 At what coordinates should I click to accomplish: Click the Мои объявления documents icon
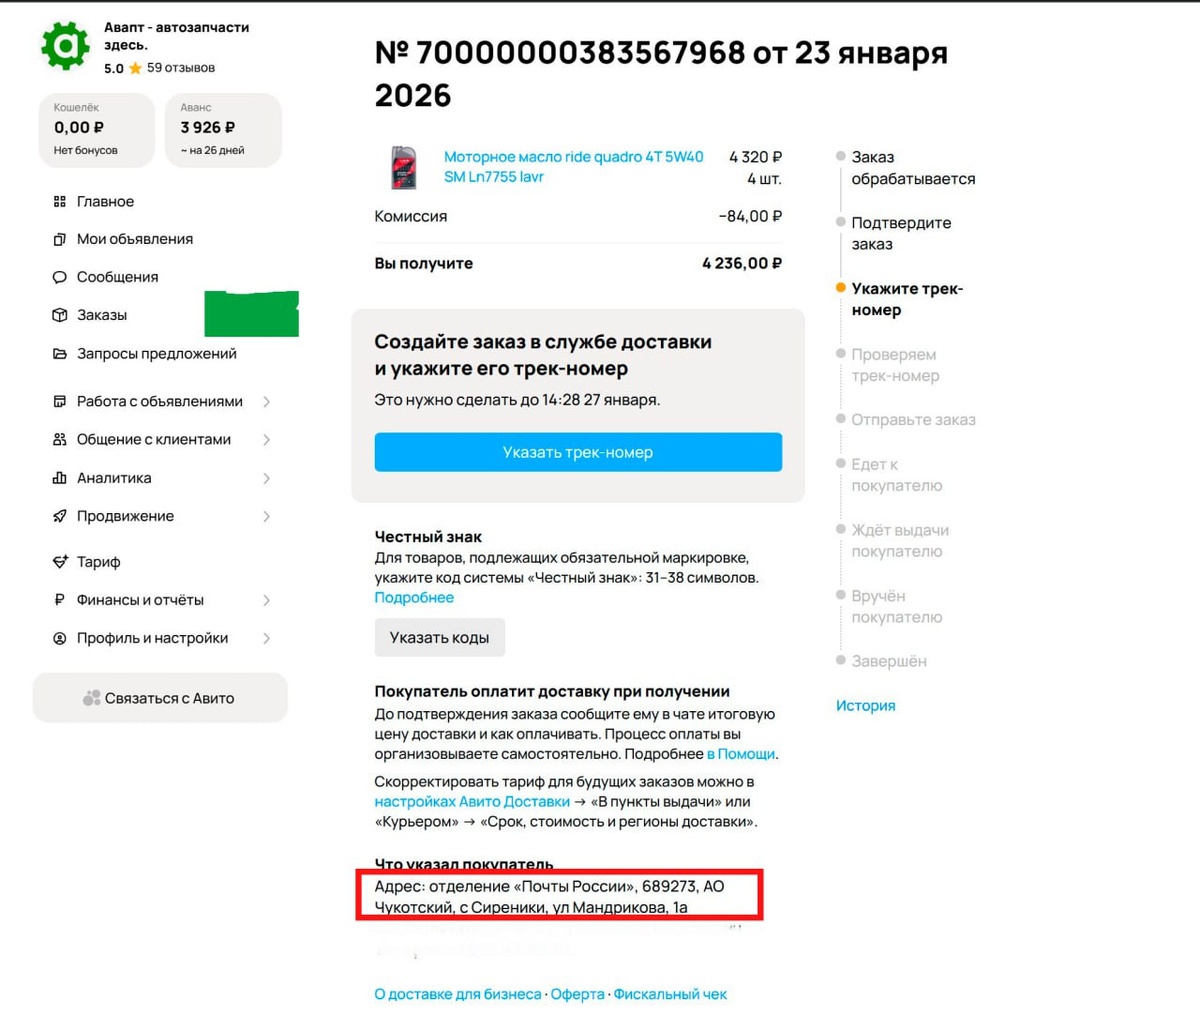(60, 239)
